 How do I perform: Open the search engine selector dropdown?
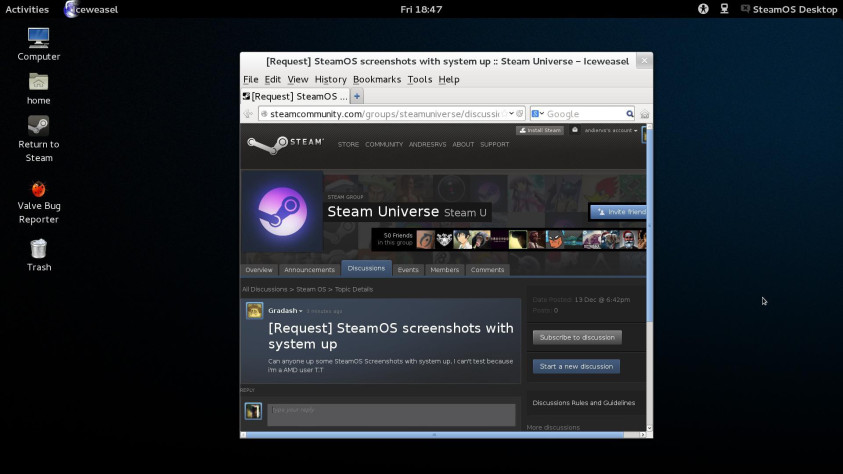(537, 114)
